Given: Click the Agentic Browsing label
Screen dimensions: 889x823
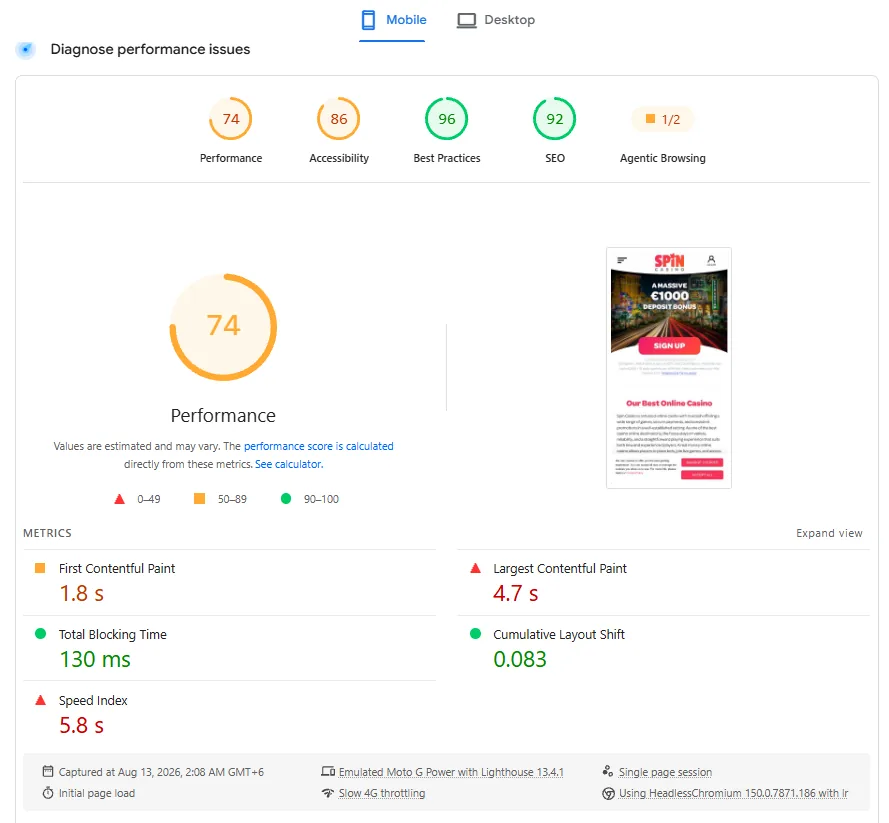Looking at the screenshot, I should pos(663,158).
